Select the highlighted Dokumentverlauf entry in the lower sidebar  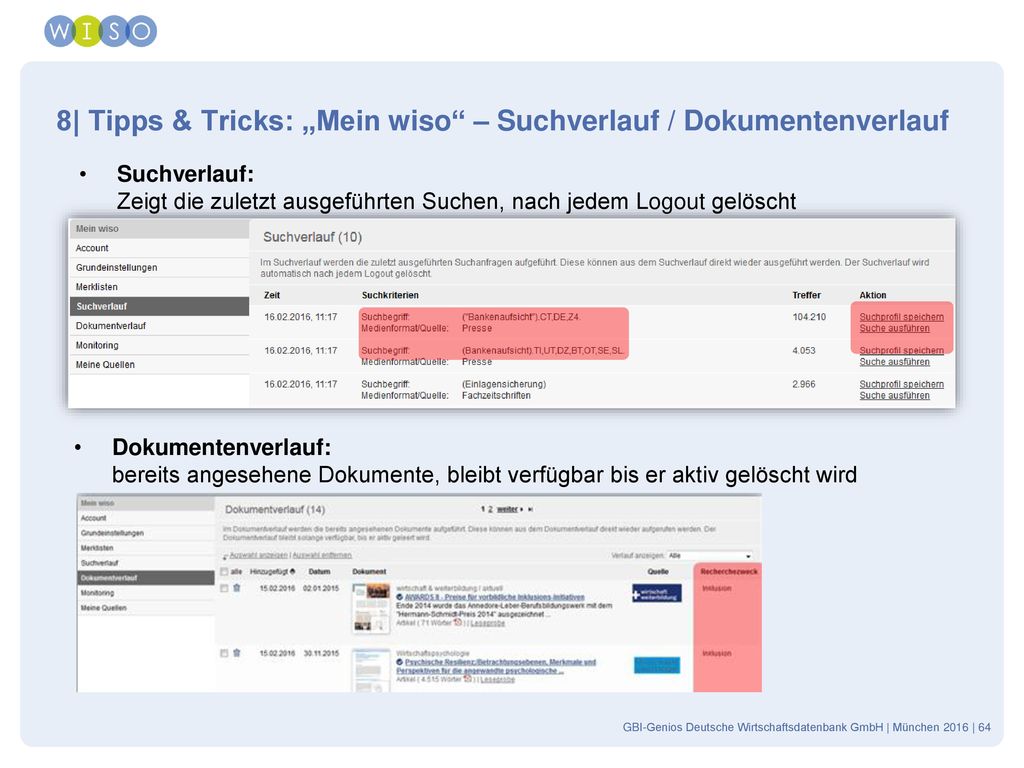tap(146, 578)
